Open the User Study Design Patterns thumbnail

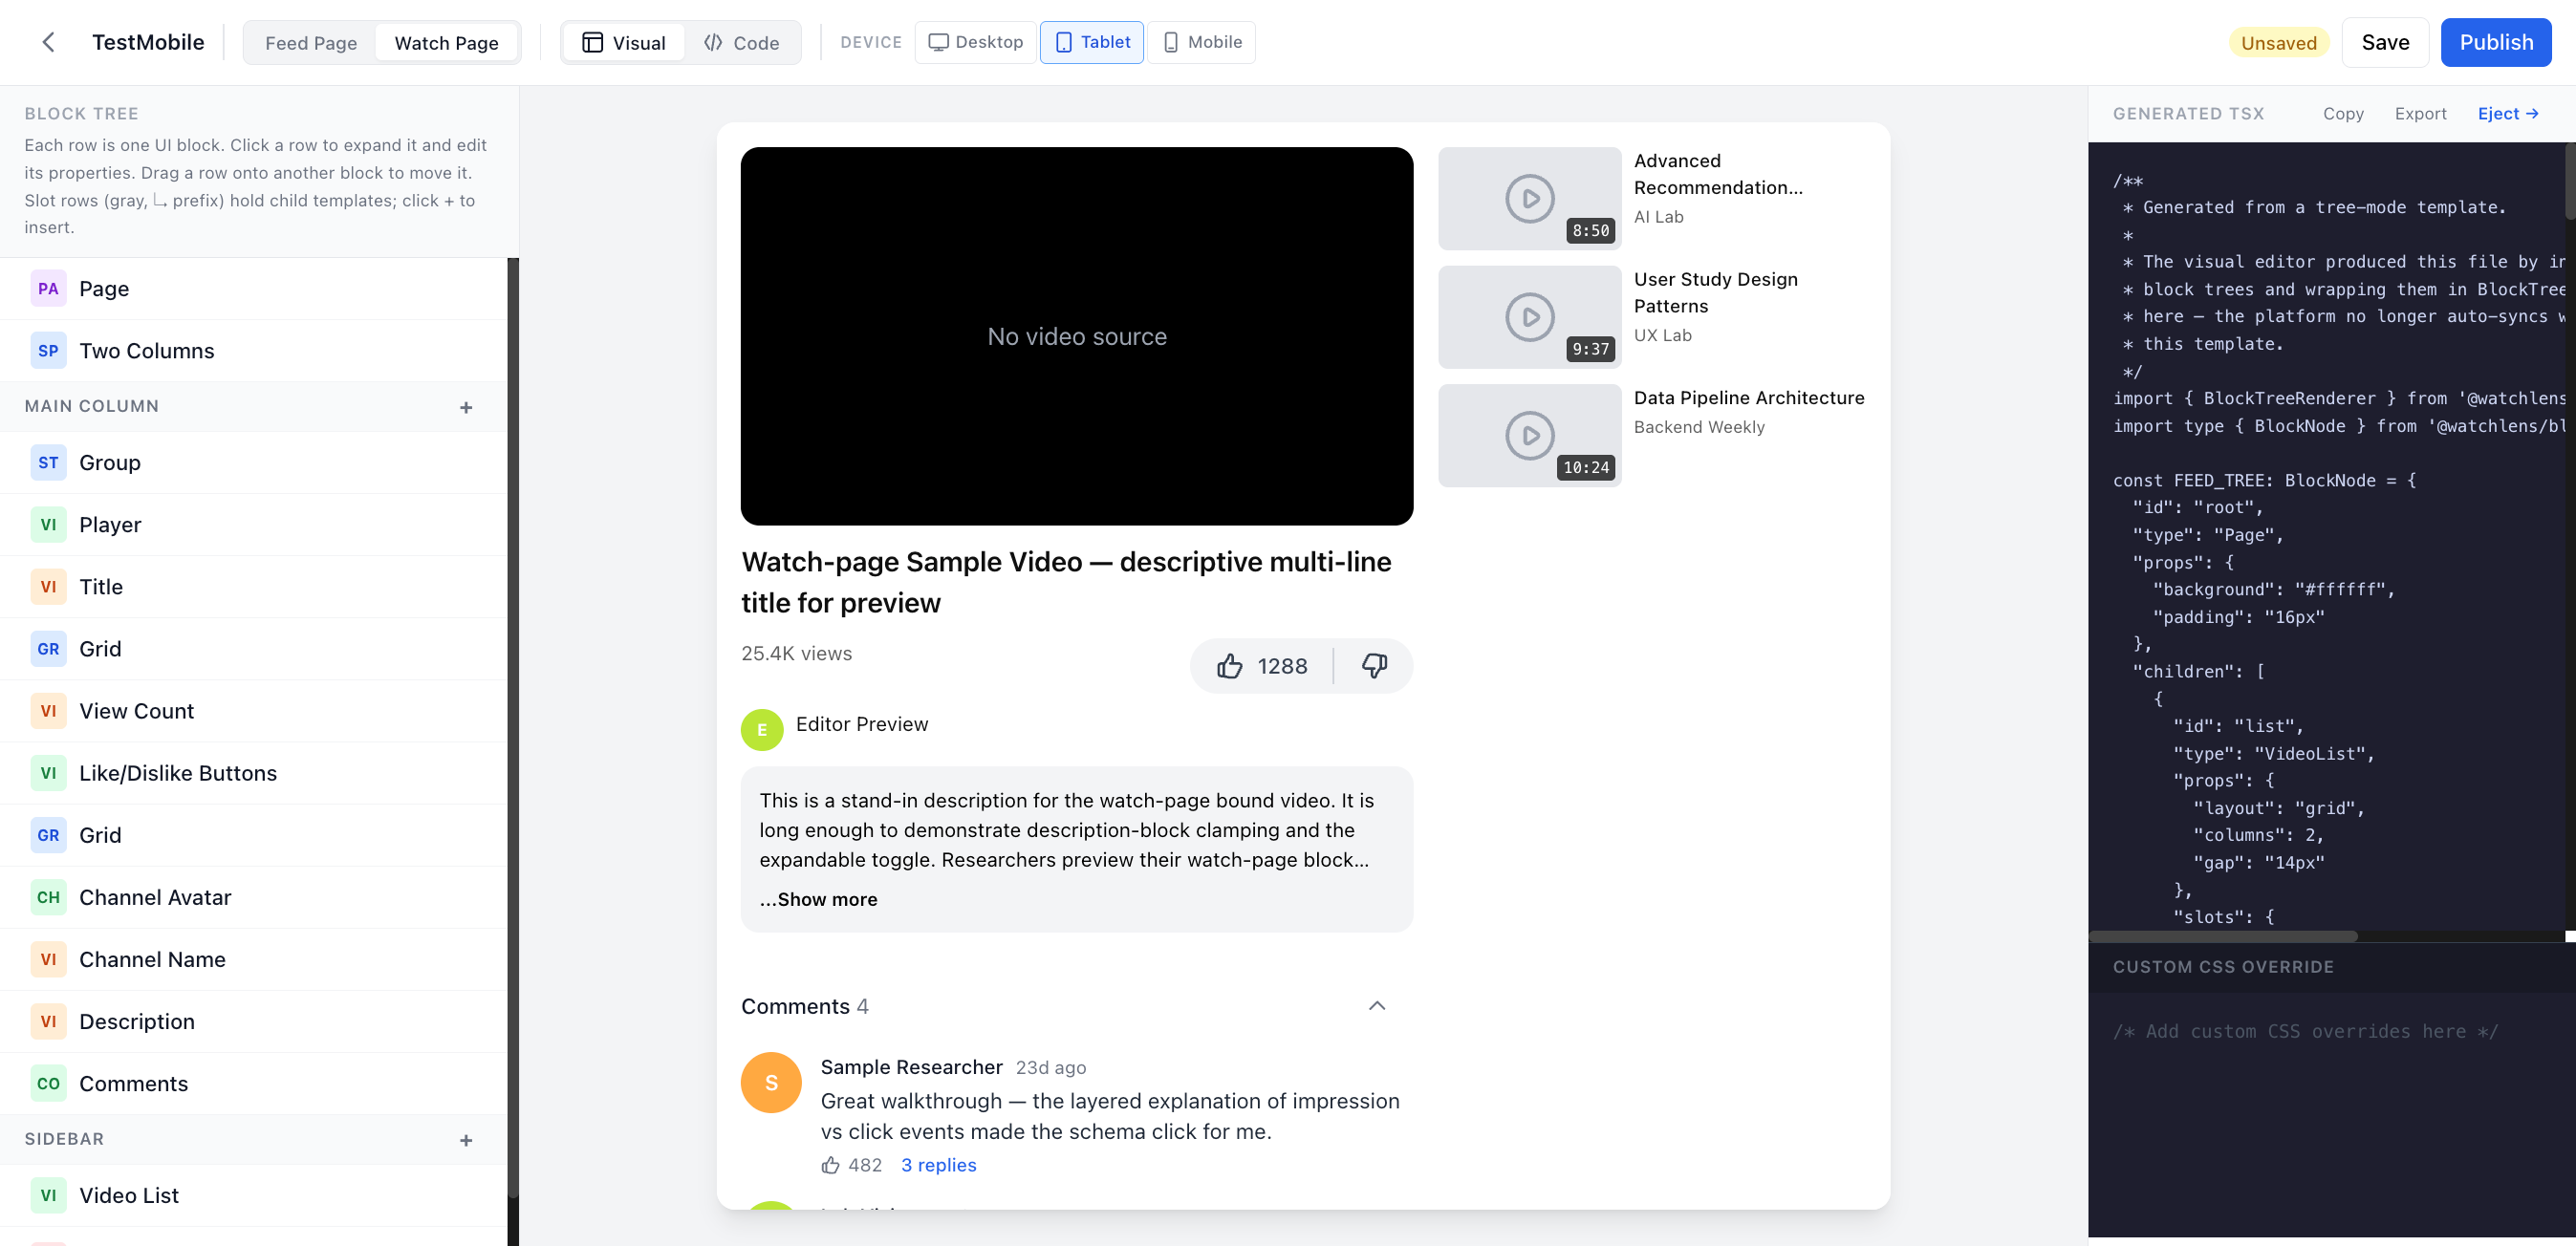point(1529,317)
